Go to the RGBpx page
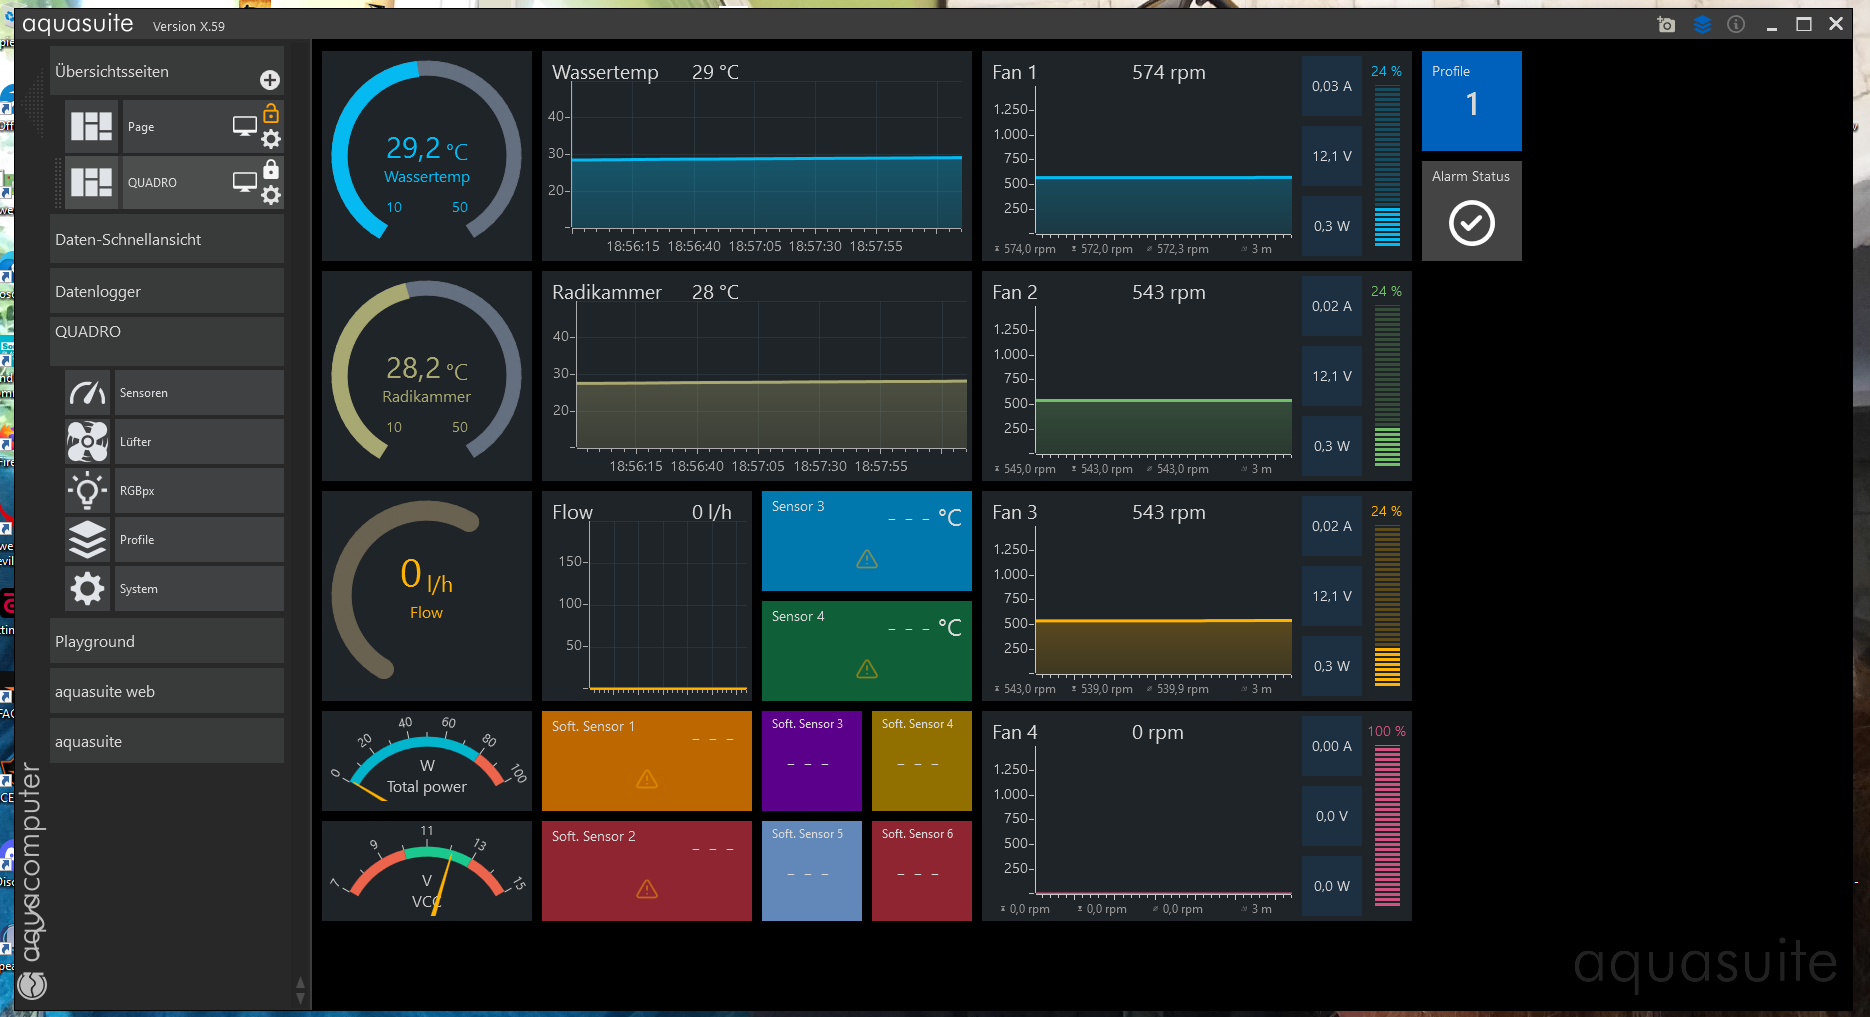The height and width of the screenshot is (1017, 1870). (199, 491)
